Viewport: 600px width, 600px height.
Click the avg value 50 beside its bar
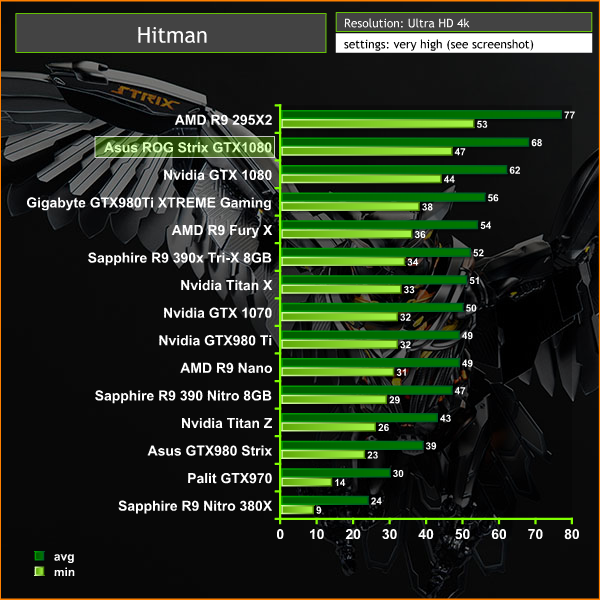click(x=471, y=308)
